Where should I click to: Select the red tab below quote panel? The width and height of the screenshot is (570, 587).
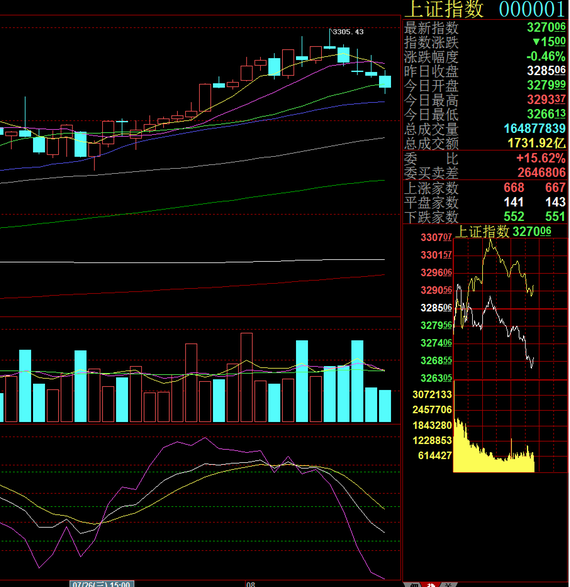[431, 585]
